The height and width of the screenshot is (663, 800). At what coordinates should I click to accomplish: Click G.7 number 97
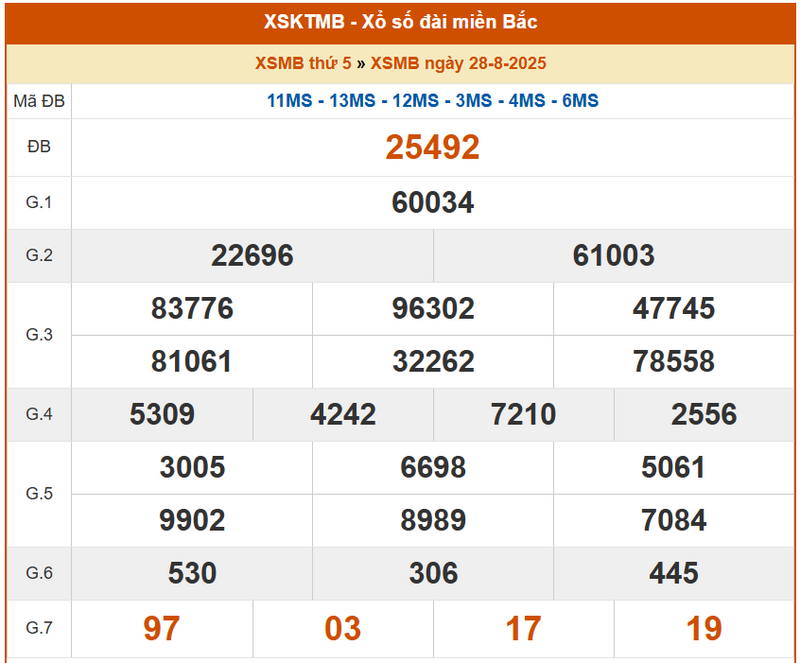click(161, 629)
